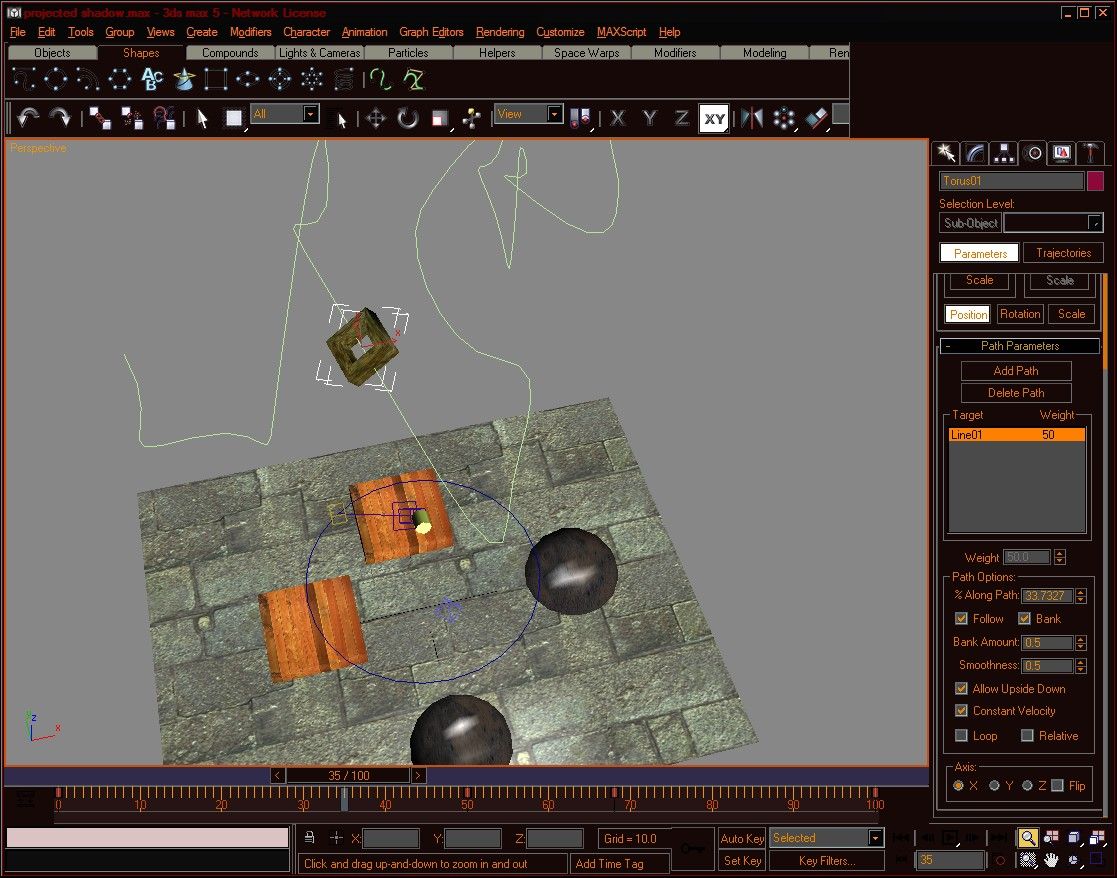Select the Move transform tool
The image size is (1117, 878).
(x=375, y=118)
